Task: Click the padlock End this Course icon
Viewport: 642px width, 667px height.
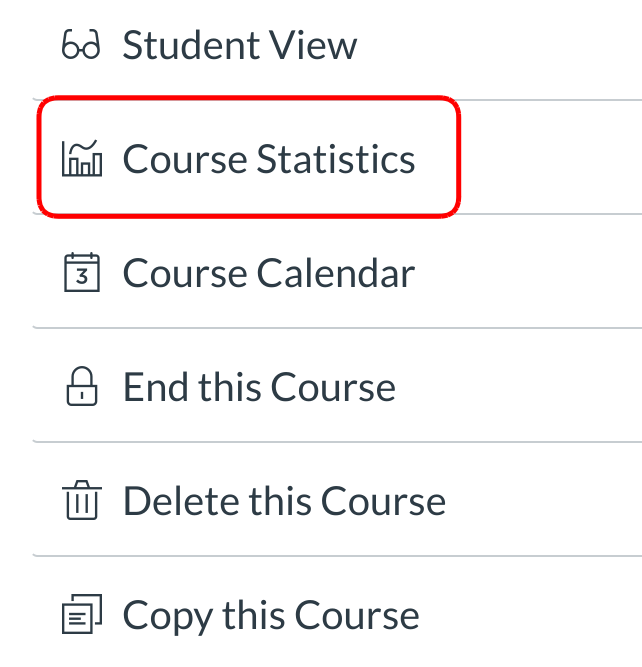Action: point(81,387)
